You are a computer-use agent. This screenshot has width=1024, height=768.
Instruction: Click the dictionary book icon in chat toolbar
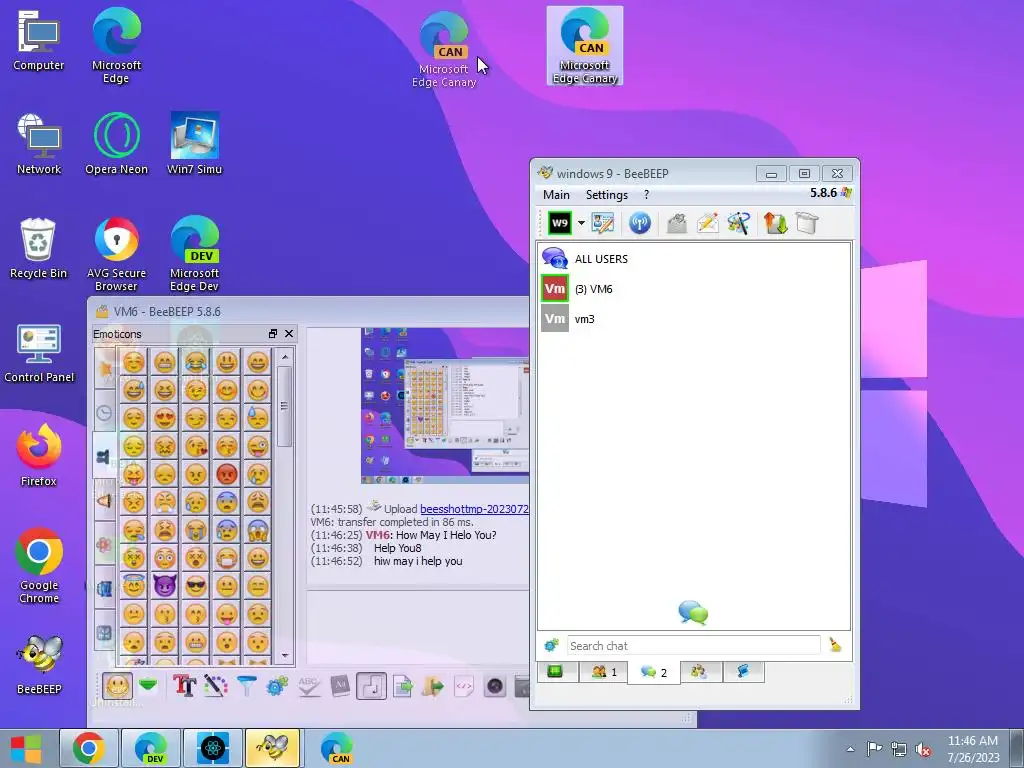(340, 686)
